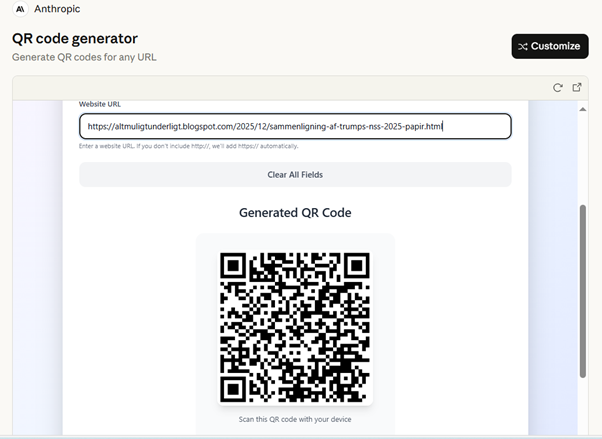Reload the preview with the refresh icon

557,88
